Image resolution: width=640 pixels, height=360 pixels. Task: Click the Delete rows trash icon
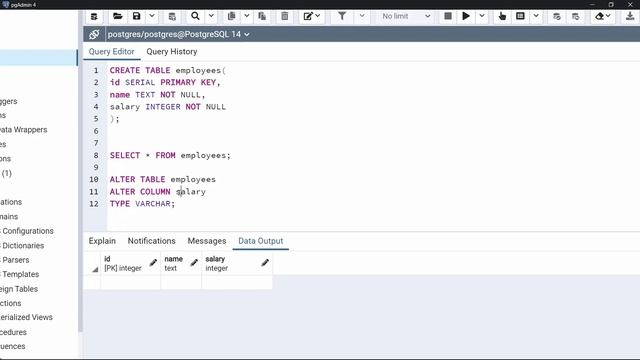point(284,16)
